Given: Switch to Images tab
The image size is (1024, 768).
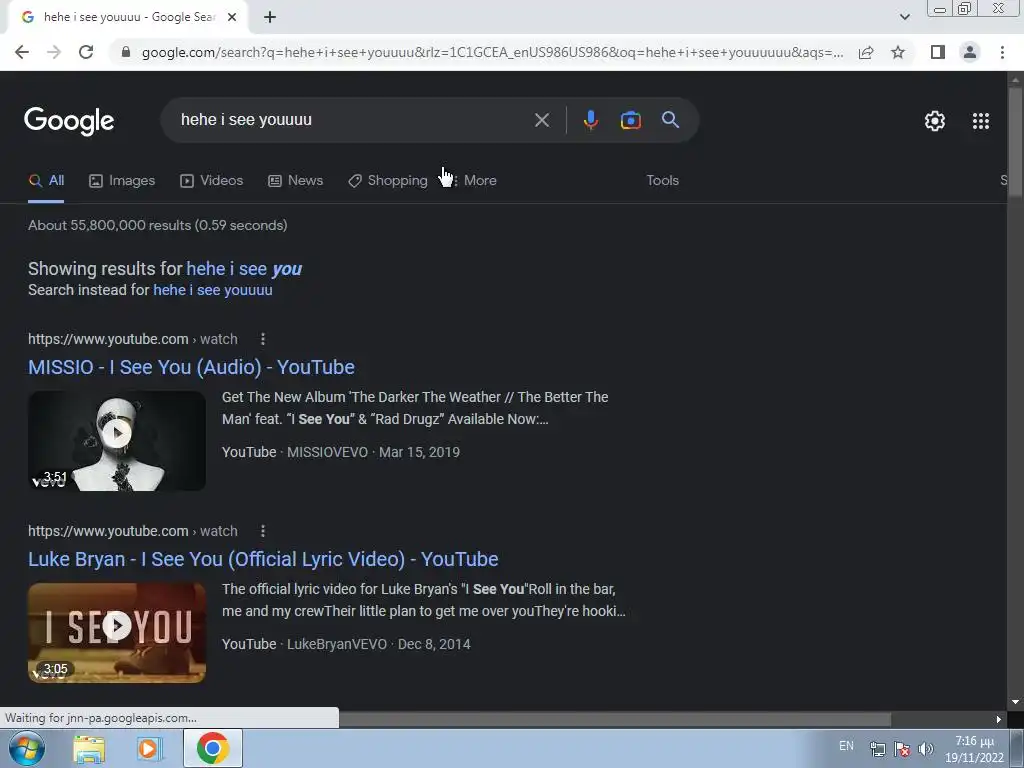Looking at the screenshot, I should coord(122,181).
